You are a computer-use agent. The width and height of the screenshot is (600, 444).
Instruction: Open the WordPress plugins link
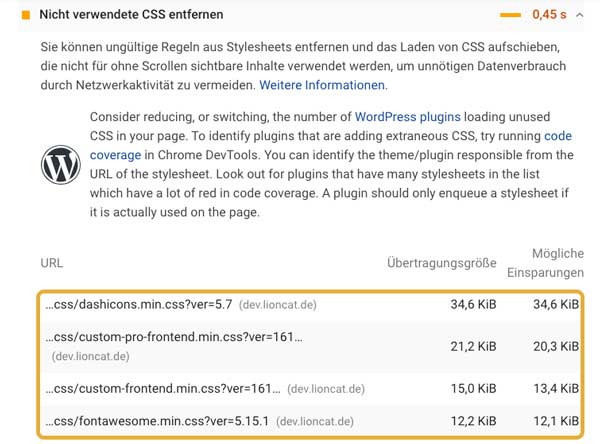coord(408,116)
